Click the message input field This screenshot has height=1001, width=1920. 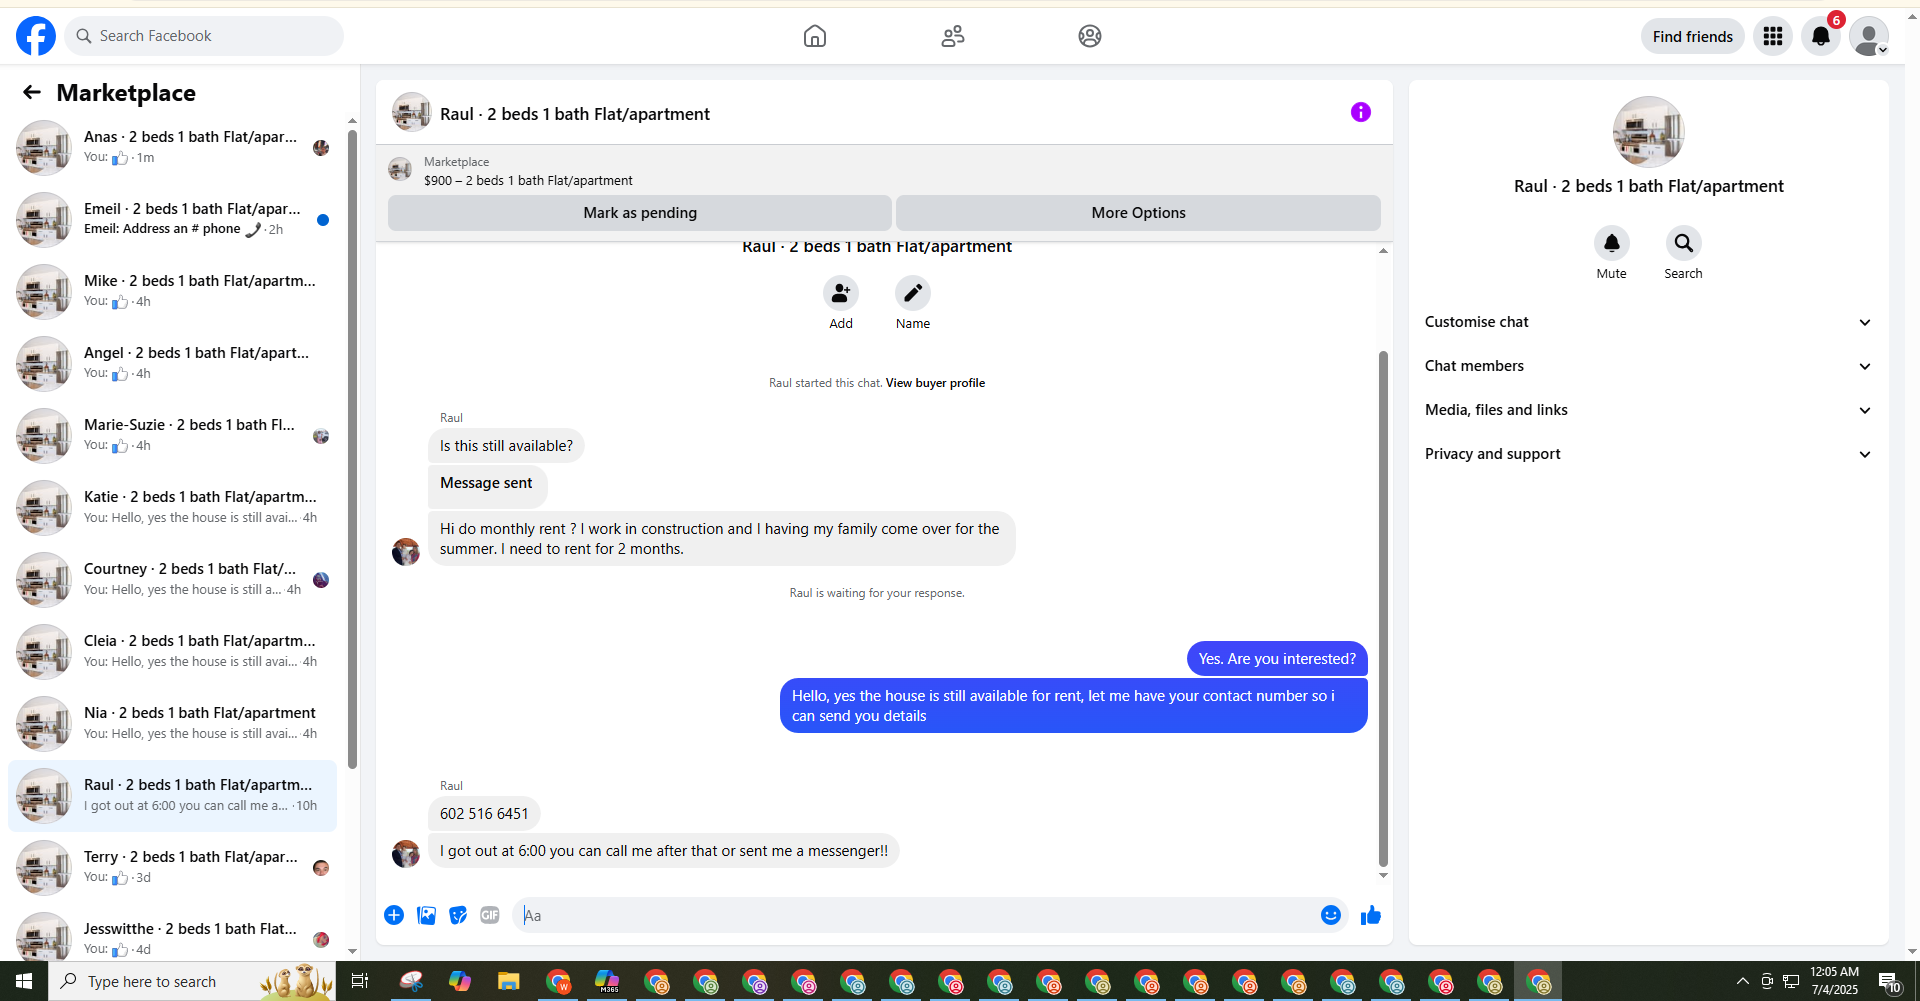point(915,915)
